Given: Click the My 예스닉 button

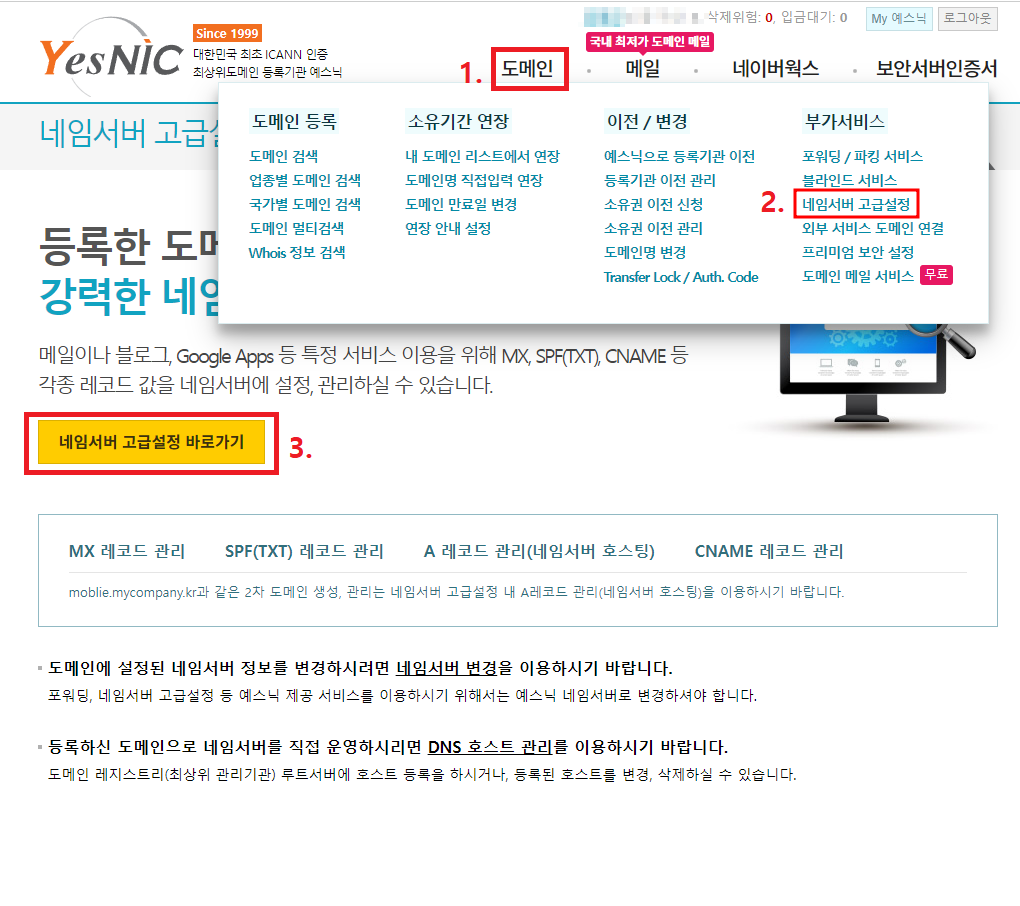Looking at the screenshot, I should coord(898,19).
